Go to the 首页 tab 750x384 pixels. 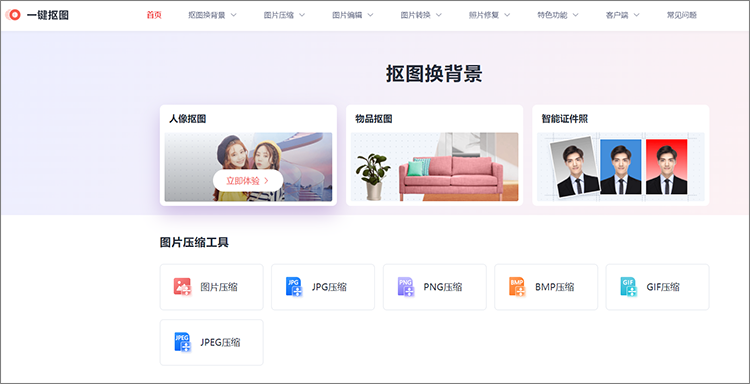tap(154, 15)
